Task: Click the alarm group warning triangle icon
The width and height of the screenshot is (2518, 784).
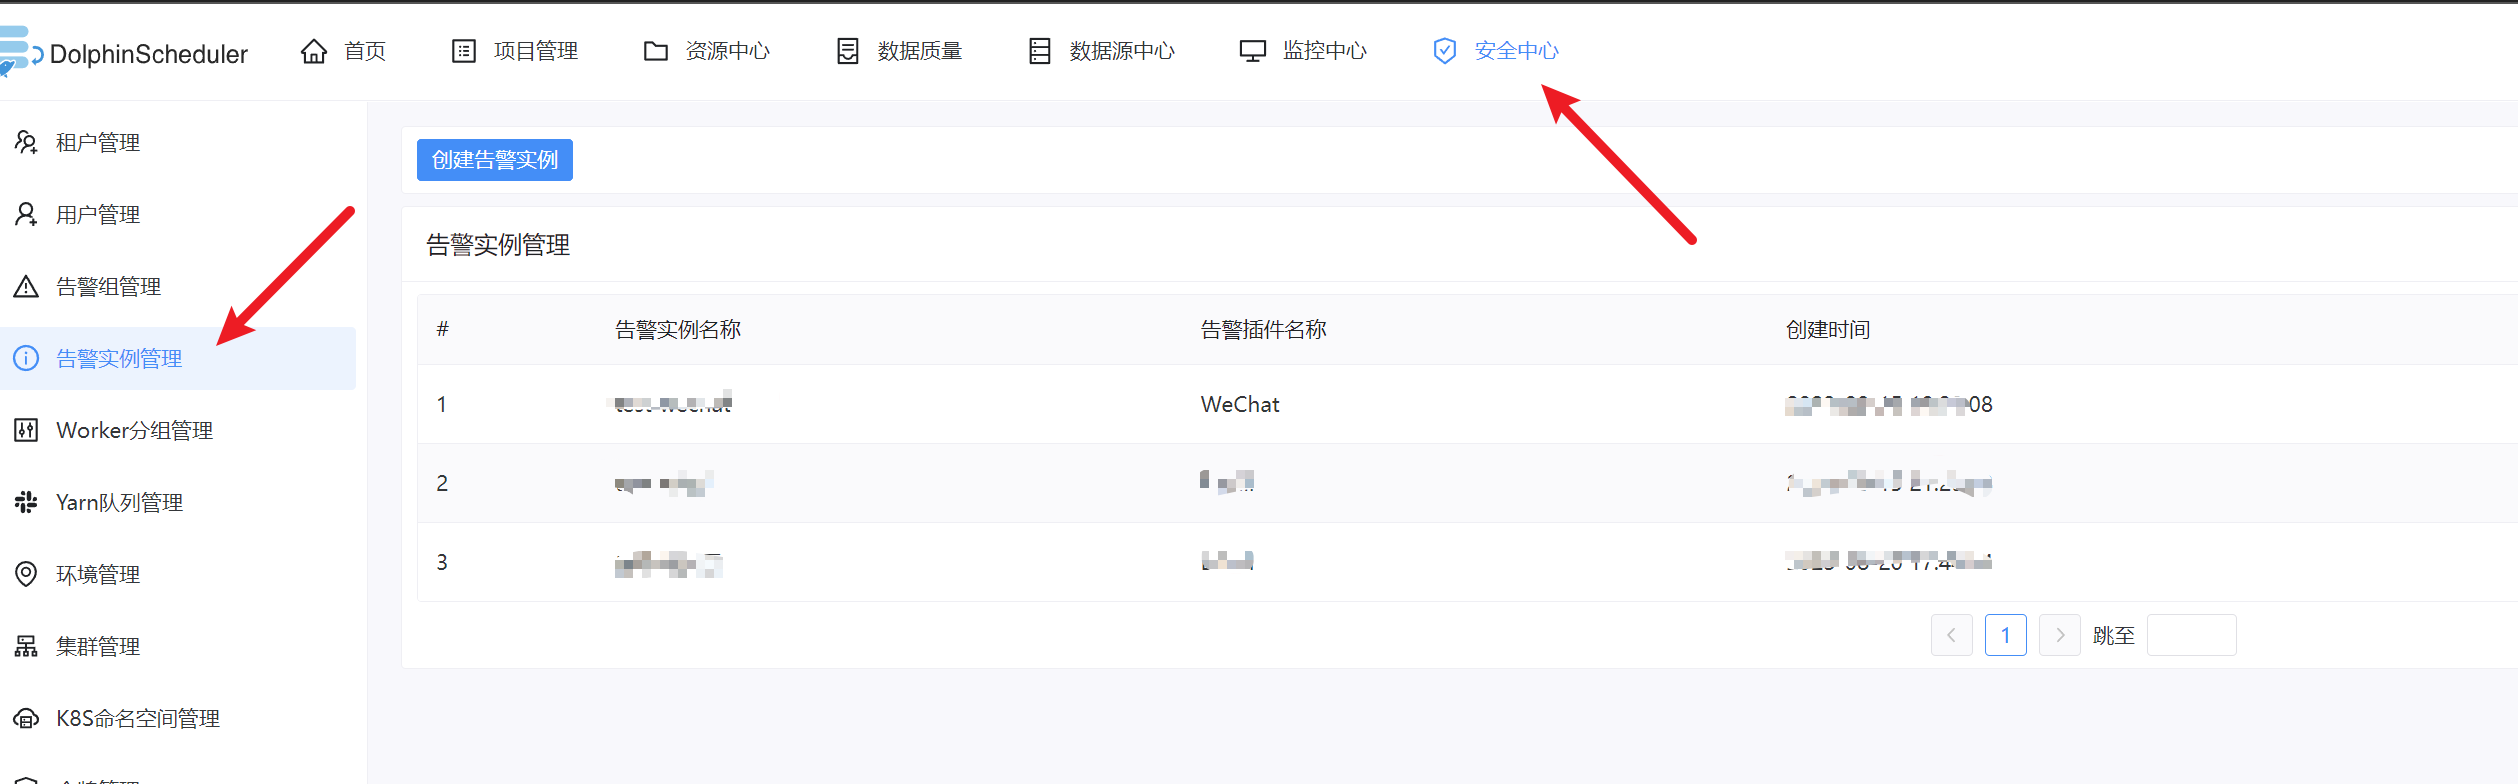Action: point(26,287)
